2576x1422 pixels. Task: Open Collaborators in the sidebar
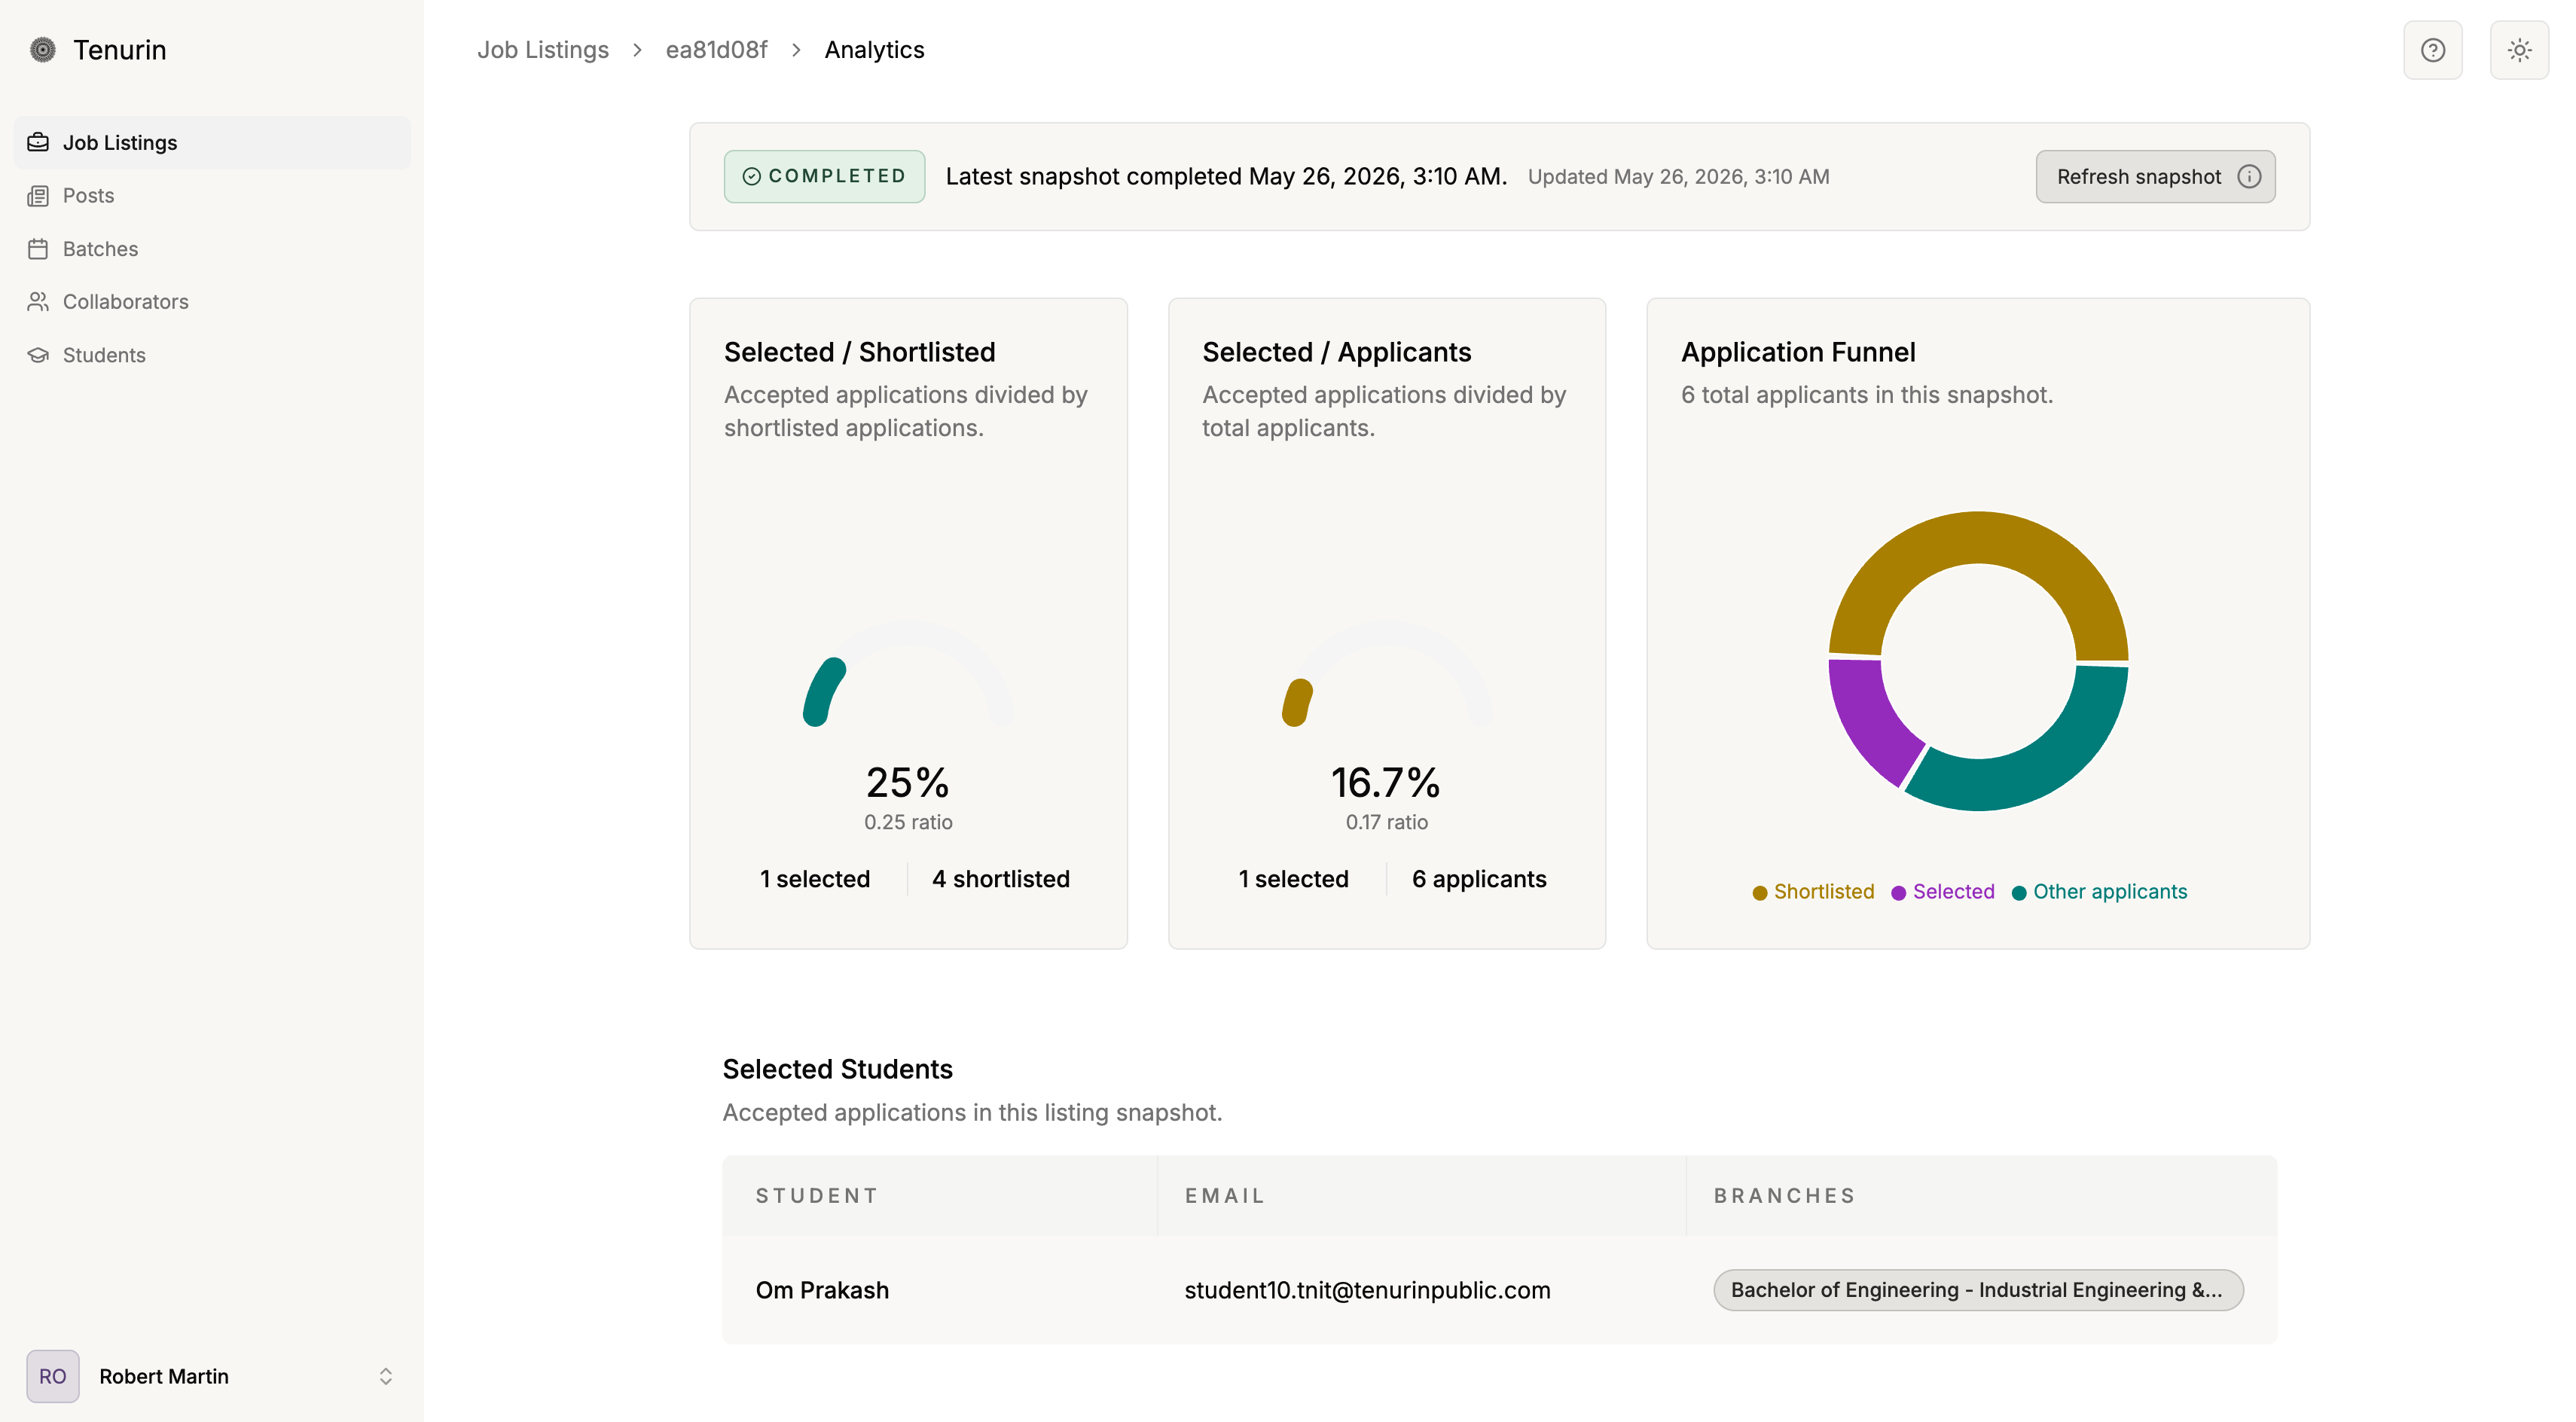coord(212,302)
